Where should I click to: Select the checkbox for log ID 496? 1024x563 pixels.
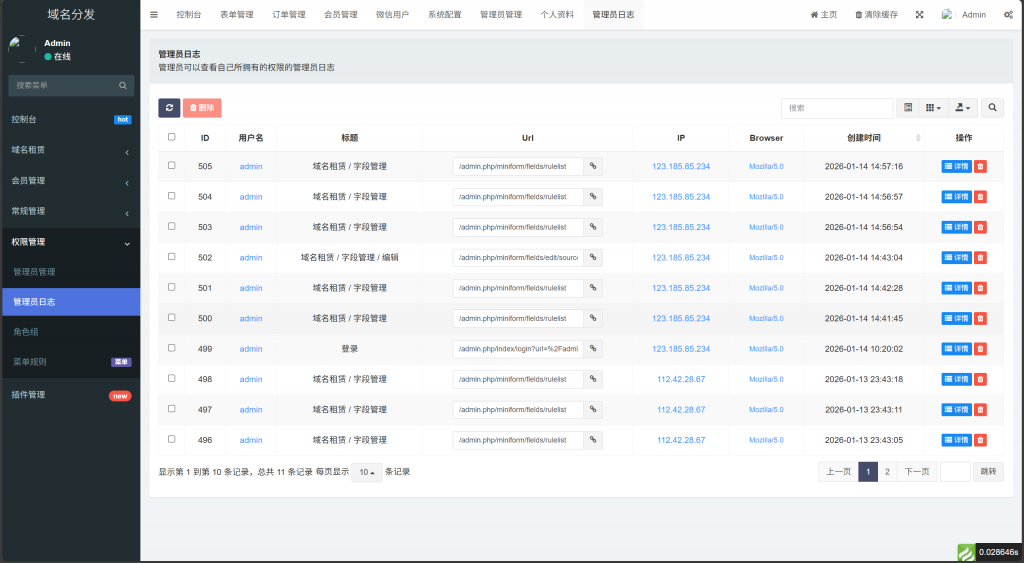pos(172,439)
